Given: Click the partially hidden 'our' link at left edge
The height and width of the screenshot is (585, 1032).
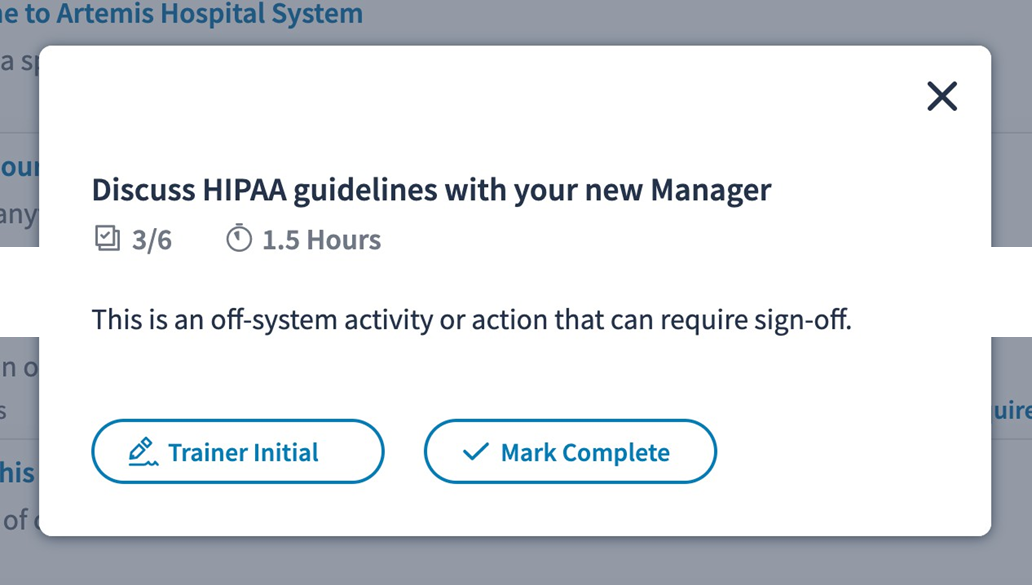Looking at the screenshot, I should (18, 166).
